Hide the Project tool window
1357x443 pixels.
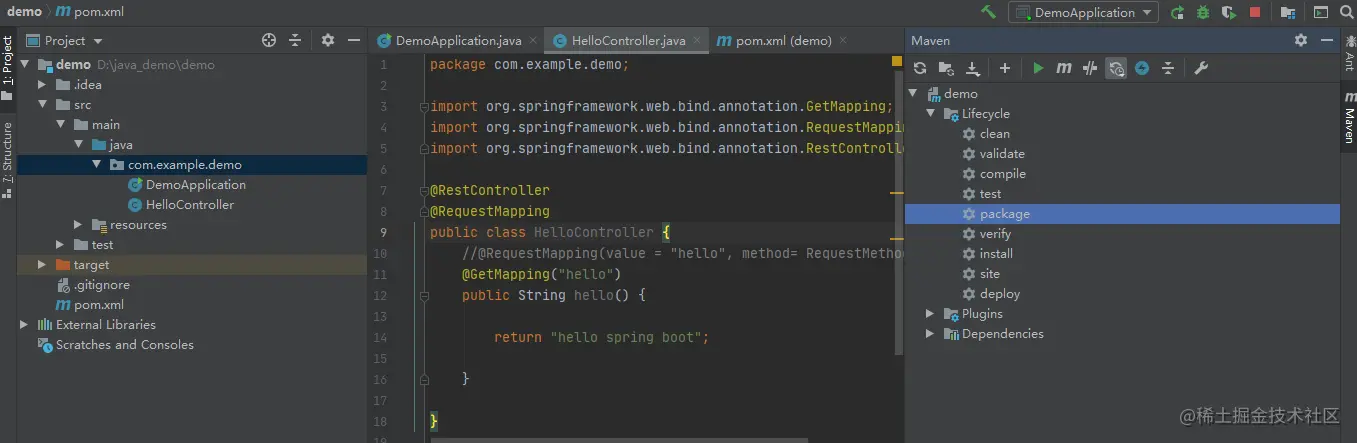(354, 40)
